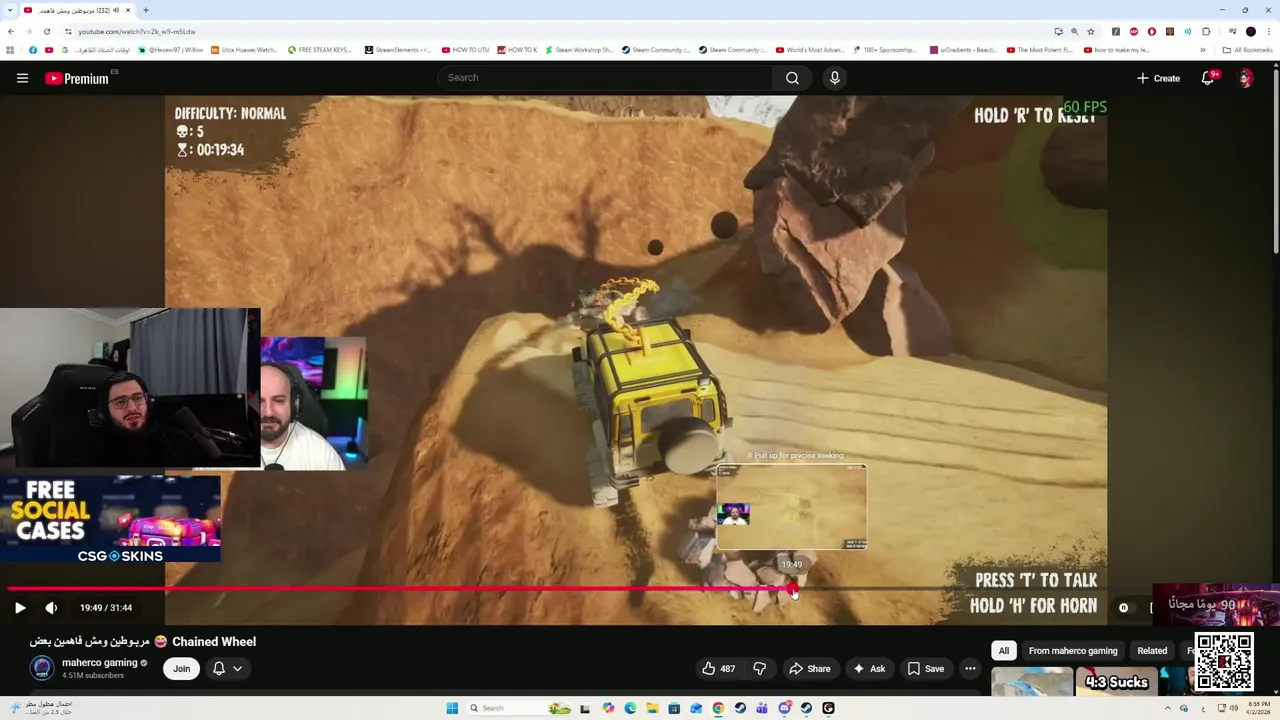Open the YouTube guide hamburger menu
Image resolution: width=1280 pixels, height=720 pixels.
pyautogui.click(x=22, y=78)
